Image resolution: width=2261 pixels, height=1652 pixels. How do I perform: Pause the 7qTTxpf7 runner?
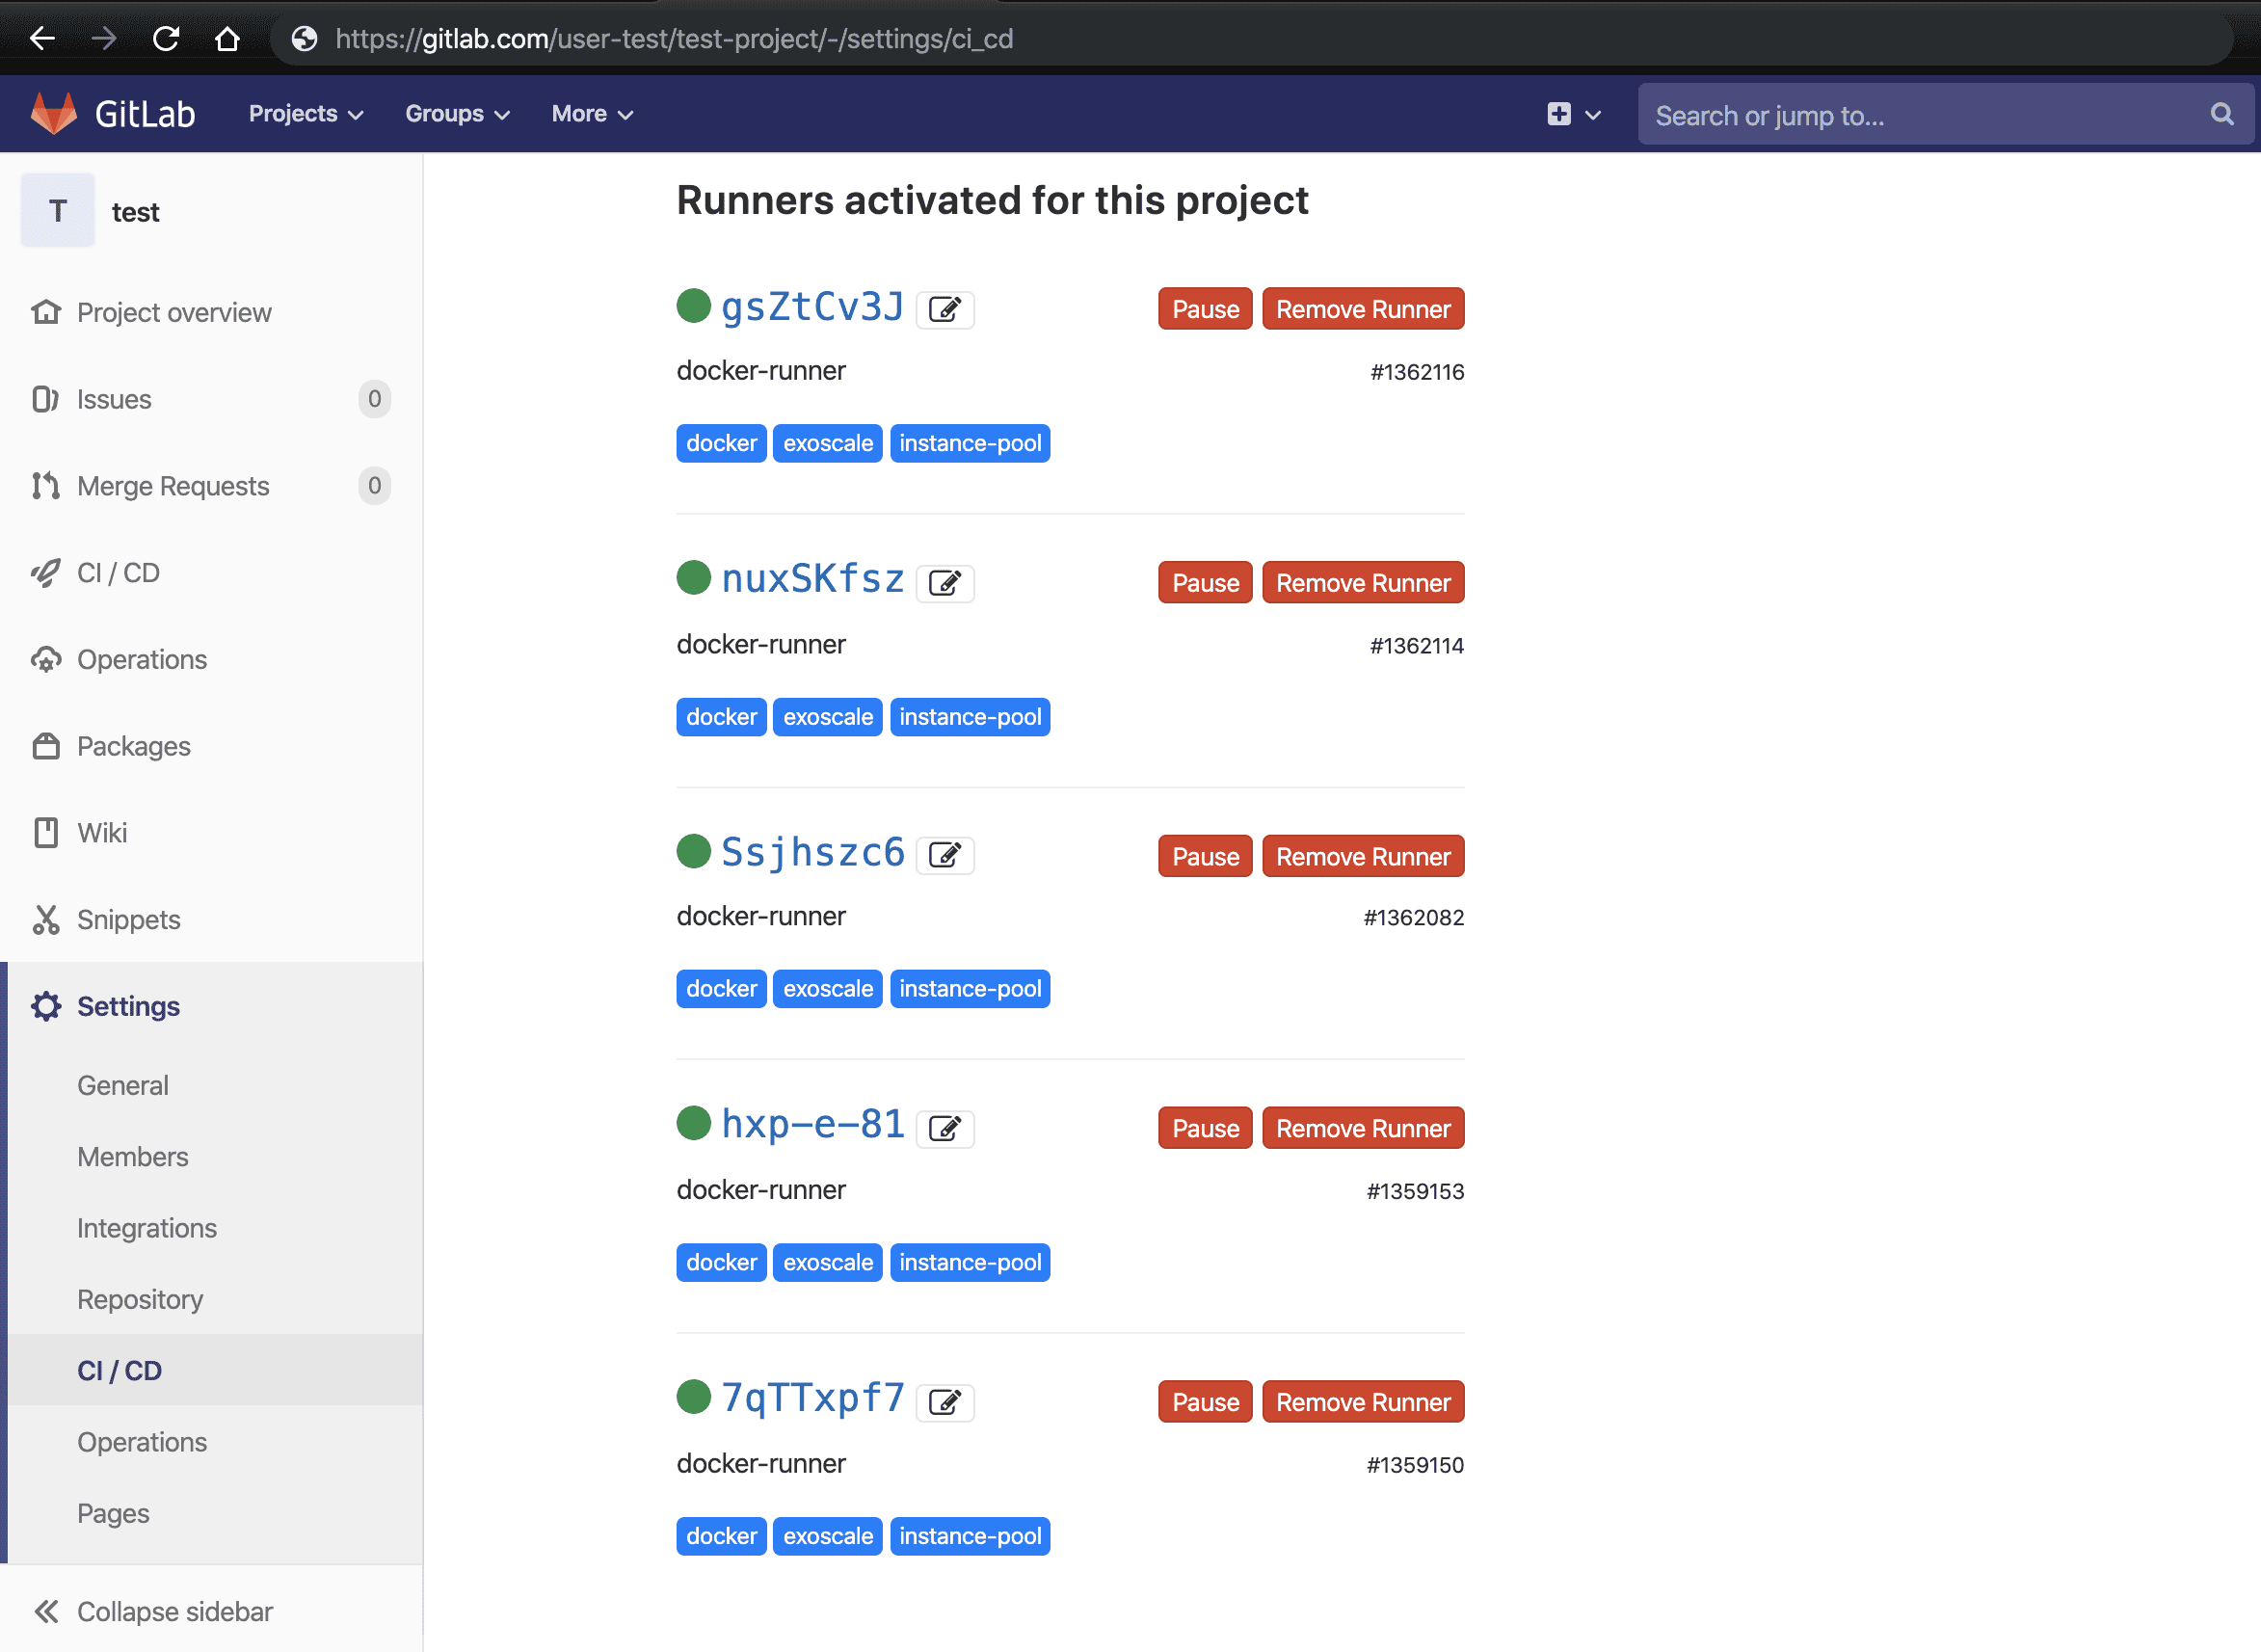point(1204,1401)
